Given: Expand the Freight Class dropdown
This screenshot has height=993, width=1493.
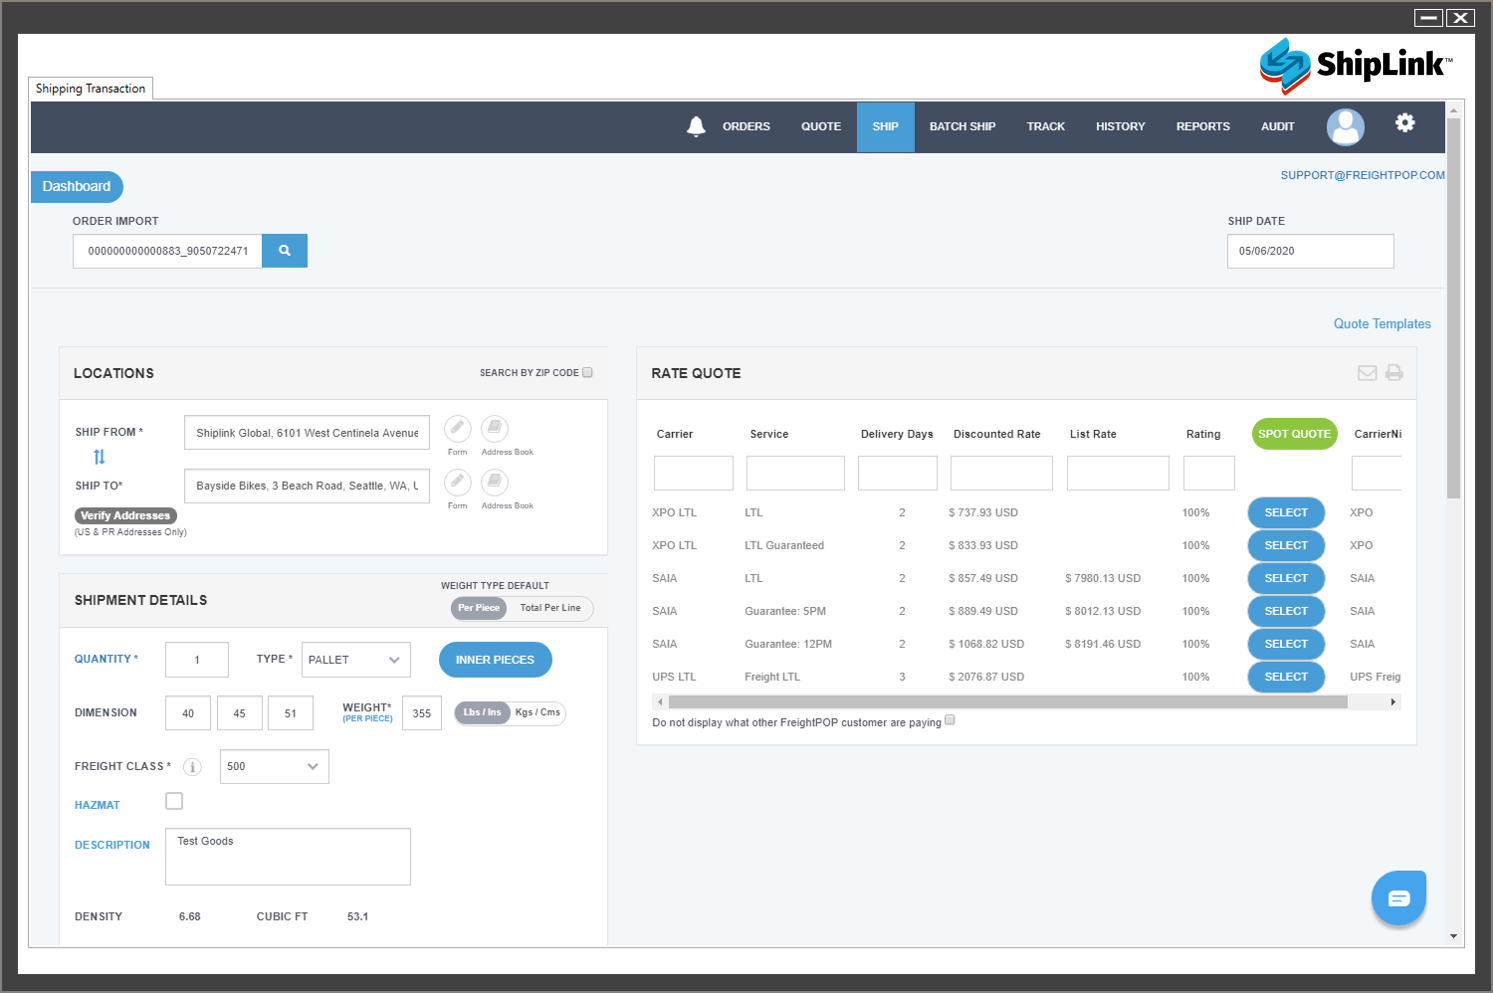Looking at the screenshot, I should tap(274, 767).
